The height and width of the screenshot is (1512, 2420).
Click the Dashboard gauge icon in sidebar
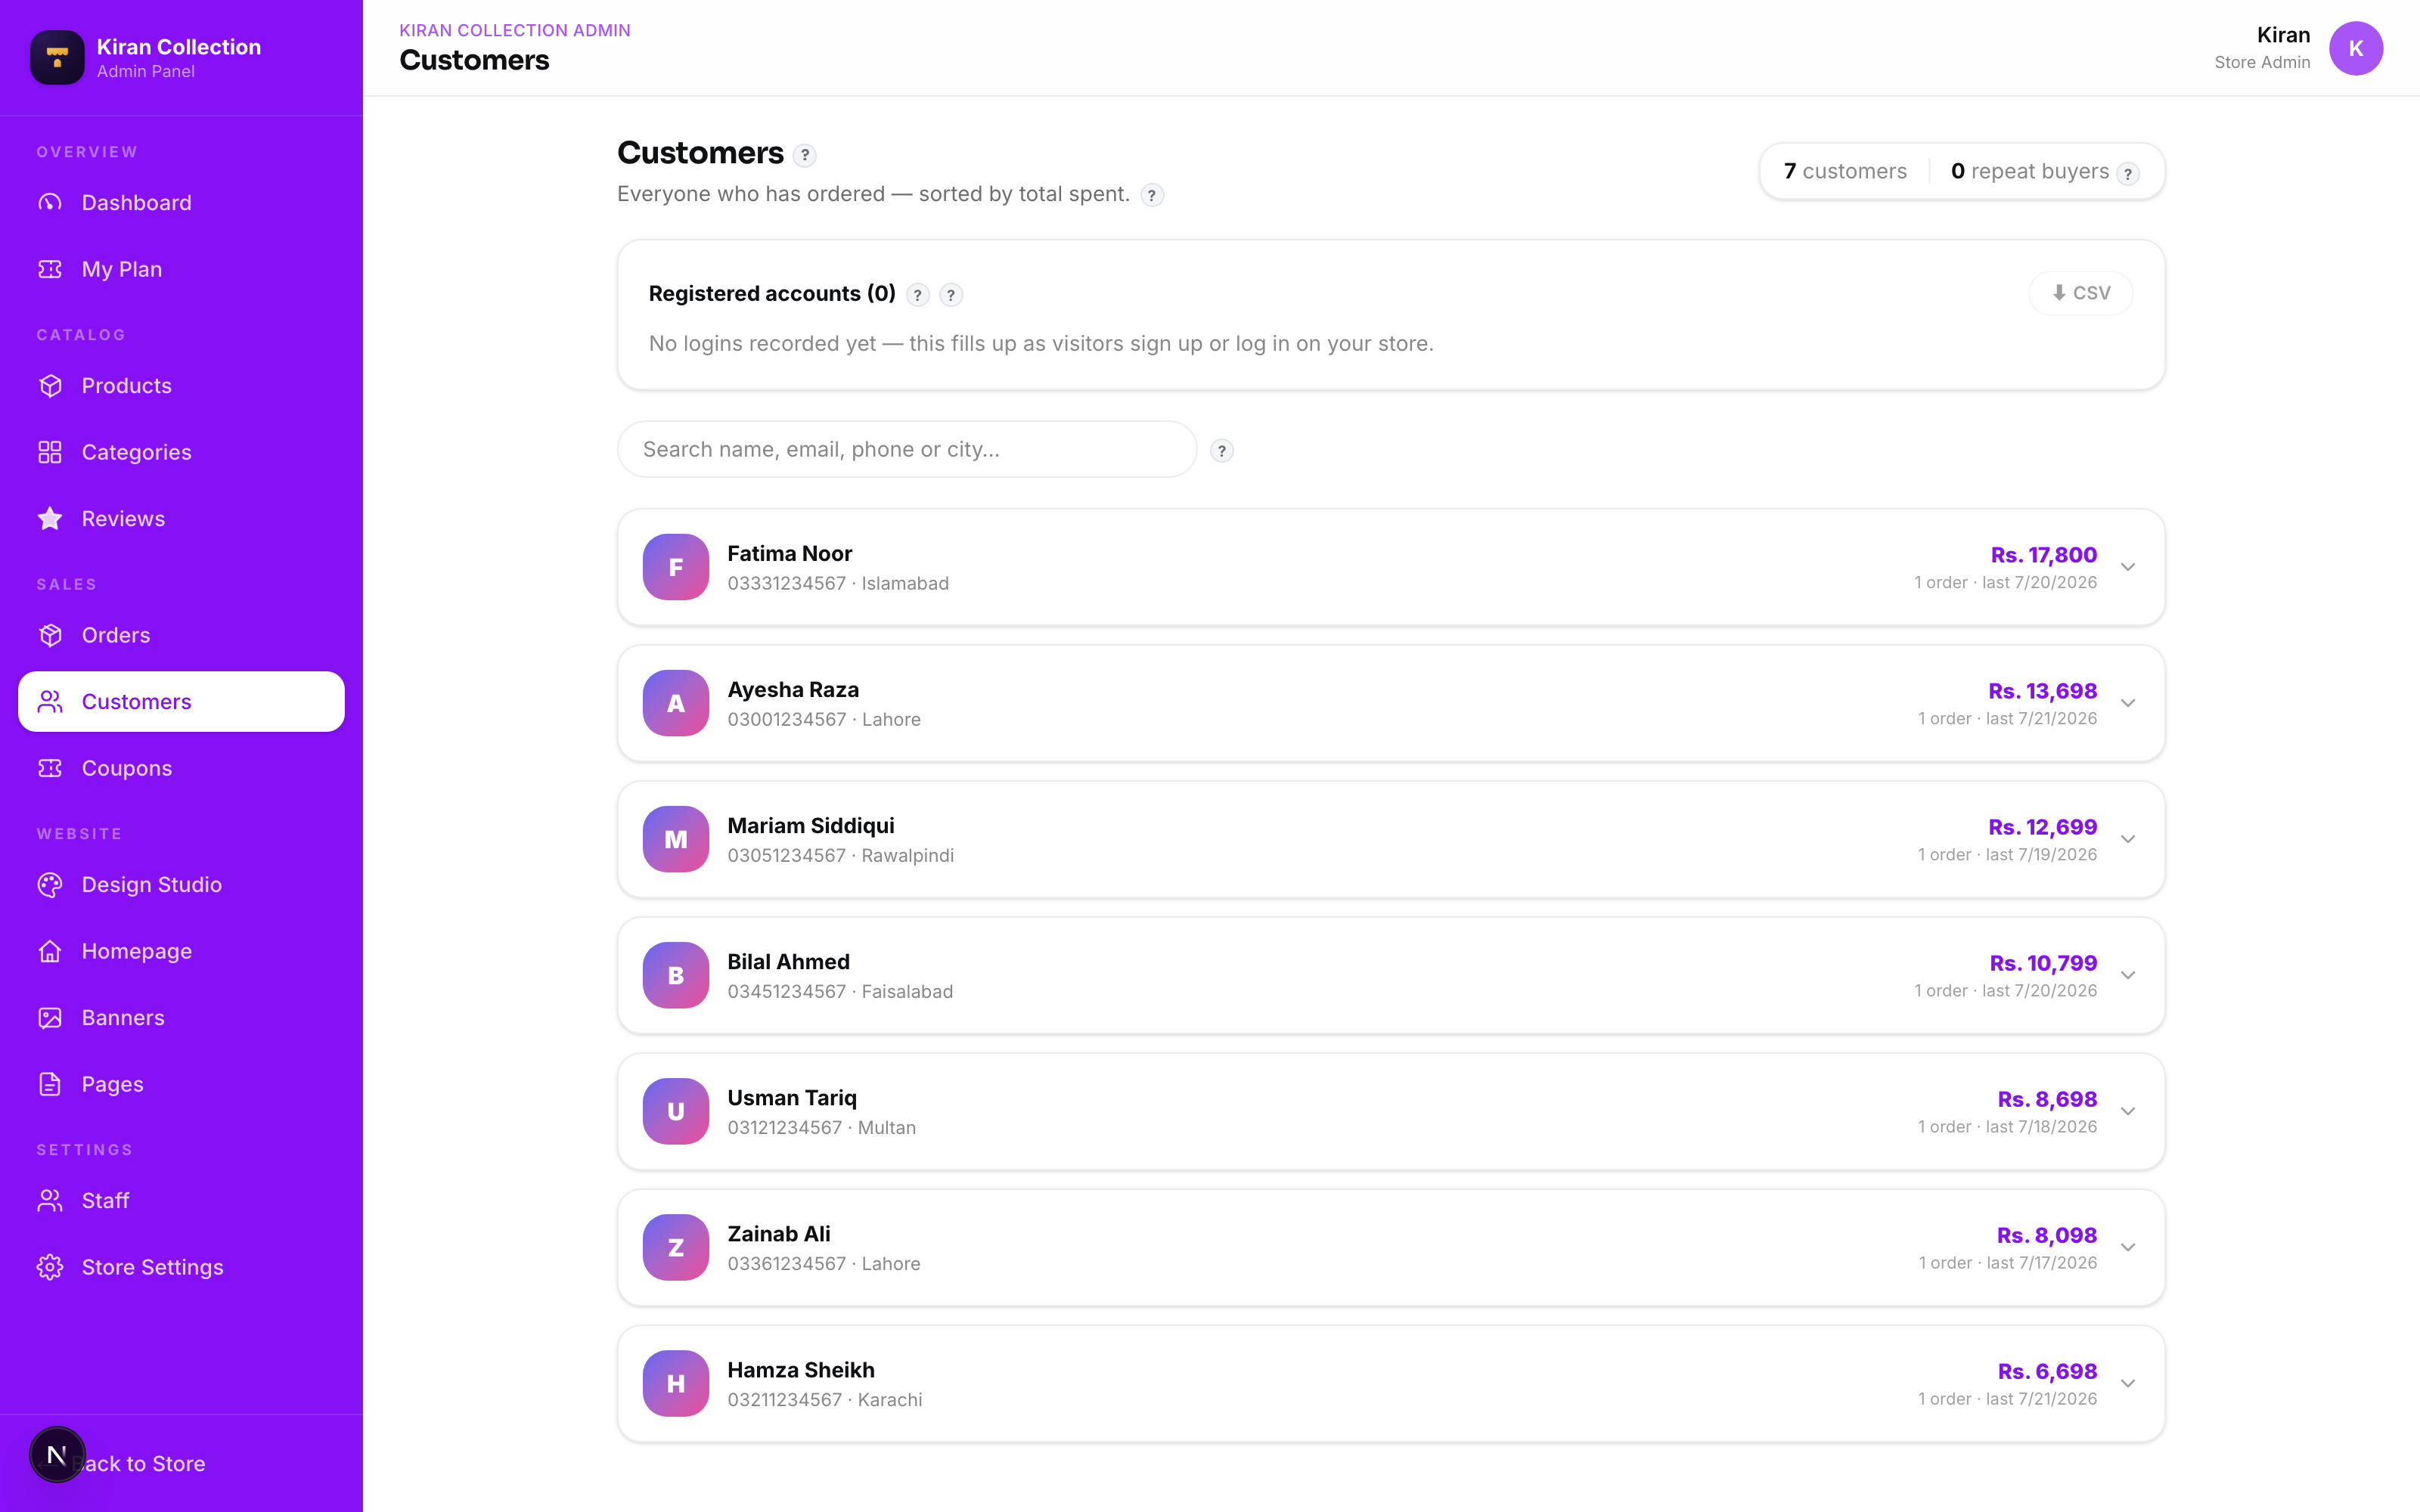coord(50,203)
